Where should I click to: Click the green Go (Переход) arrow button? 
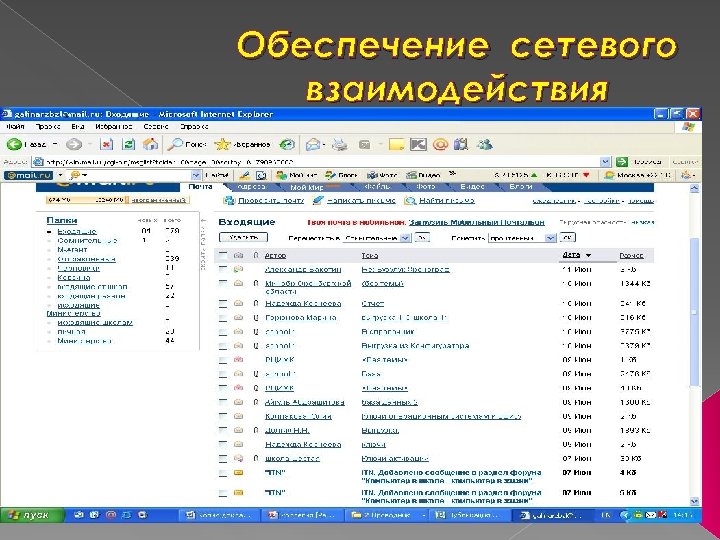click(x=622, y=162)
